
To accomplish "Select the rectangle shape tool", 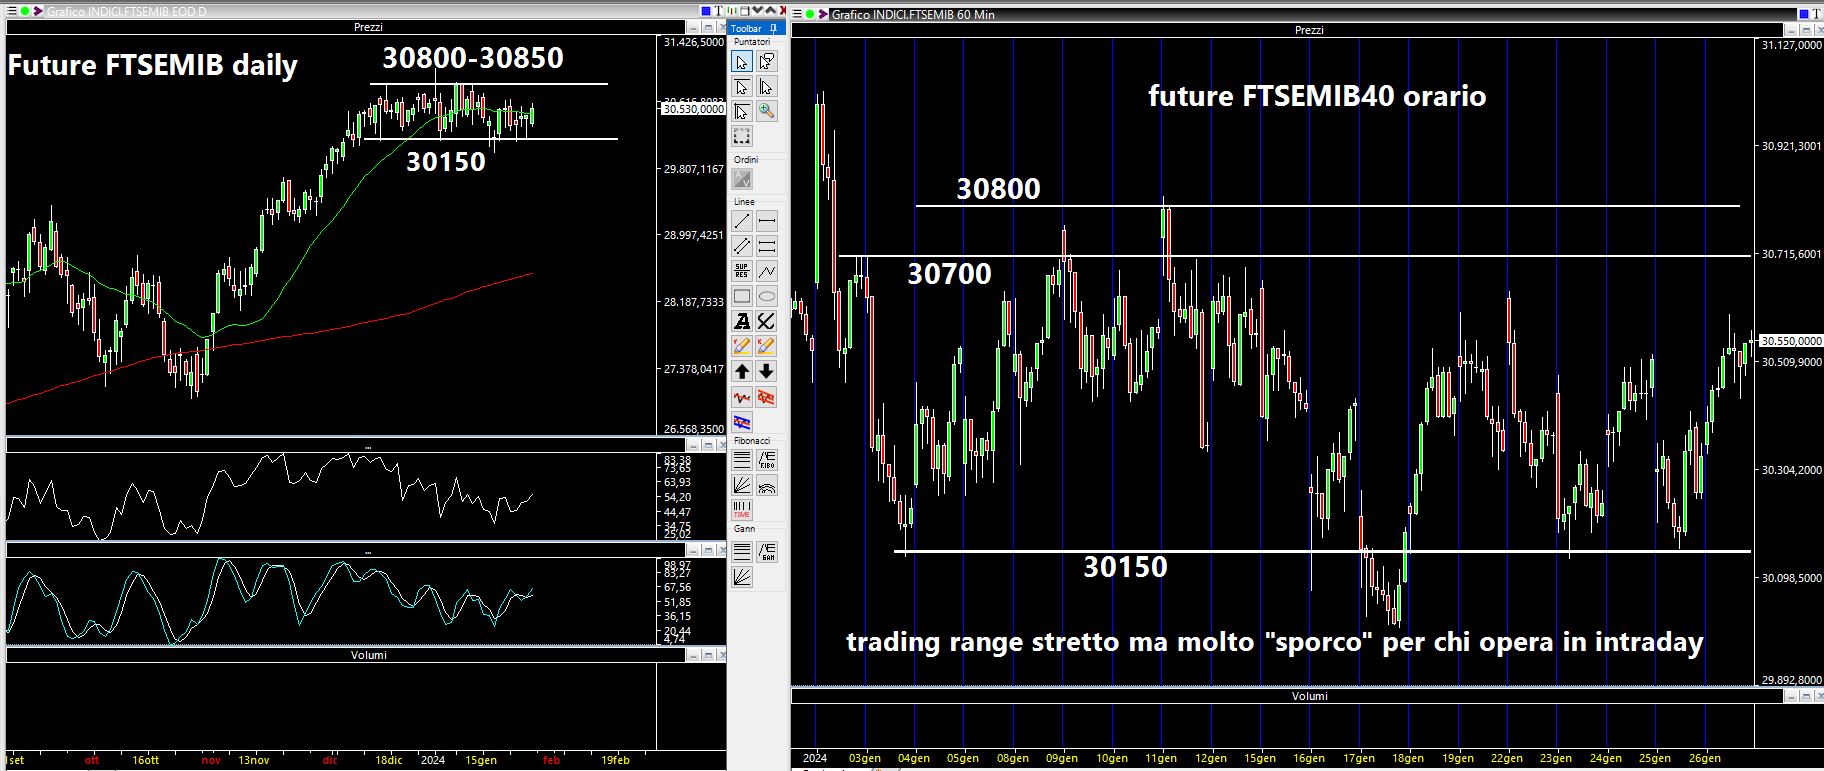I will click(x=742, y=296).
